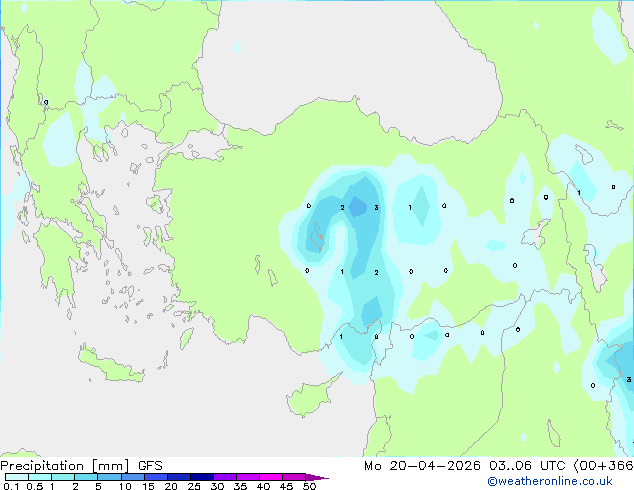The image size is (634, 490).
Task: Click the 30–35 mm purple legend swatch
Action: [225, 477]
